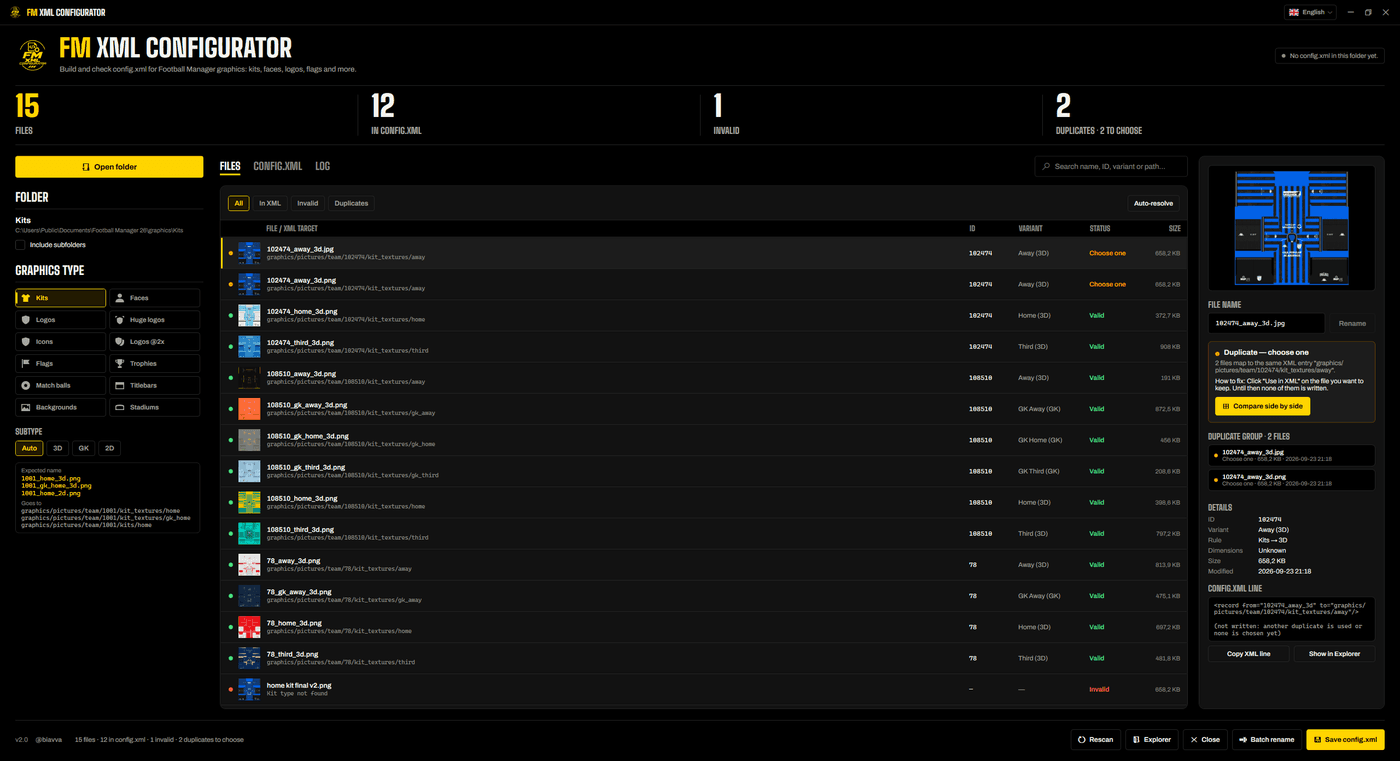Select the Trophies cup icon
Image resolution: width=1400 pixels, height=761 pixels.
(119, 364)
